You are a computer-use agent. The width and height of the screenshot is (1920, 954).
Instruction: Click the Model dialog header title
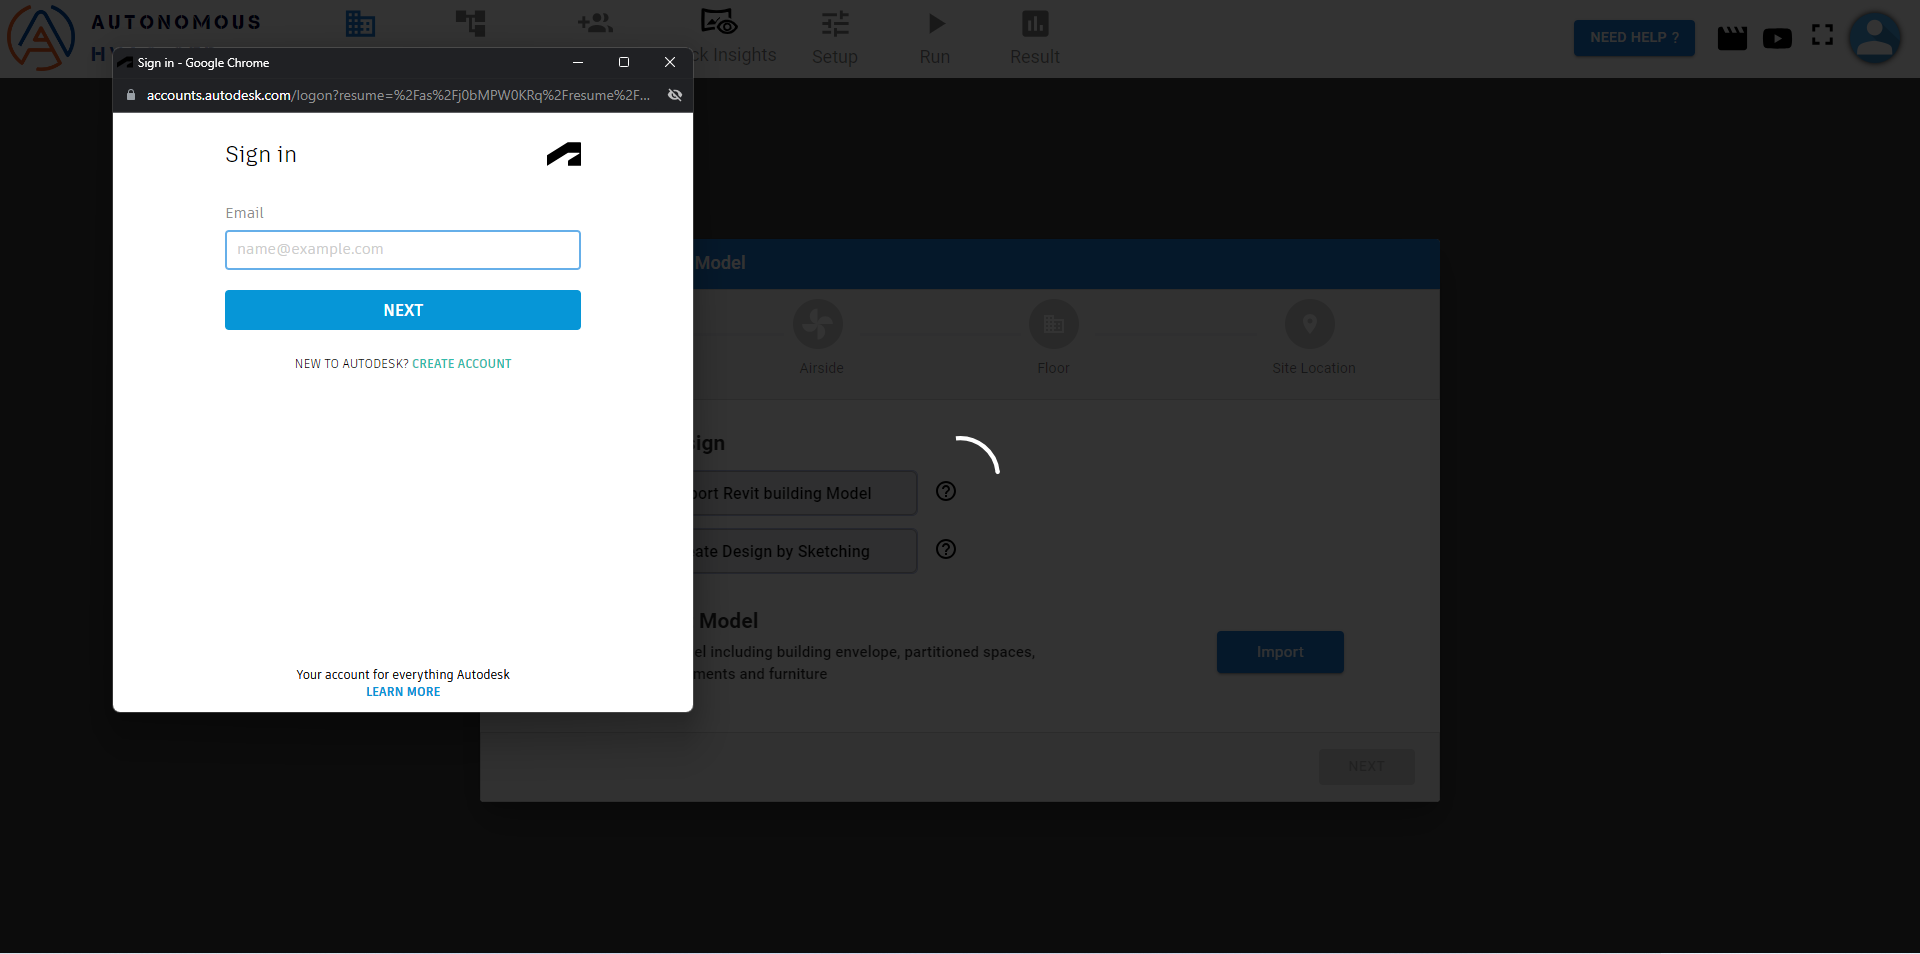click(x=720, y=263)
